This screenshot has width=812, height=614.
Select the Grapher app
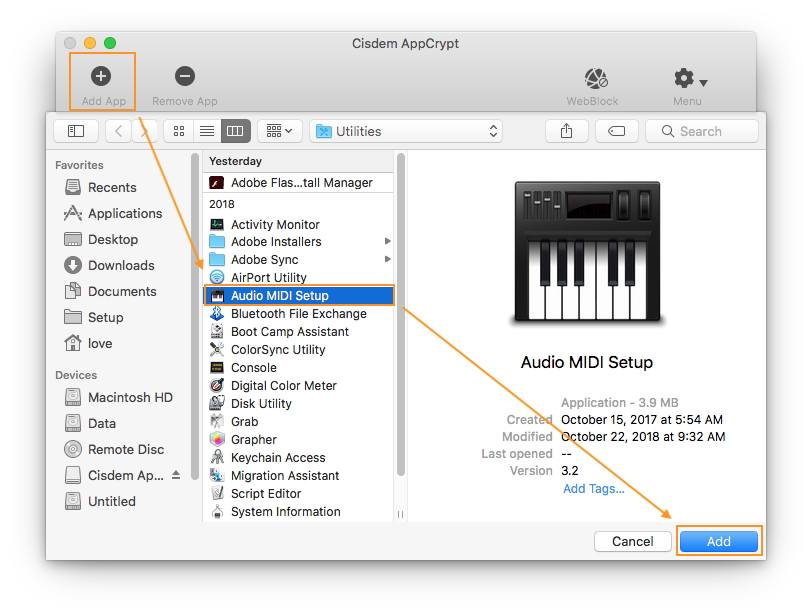coord(298,440)
